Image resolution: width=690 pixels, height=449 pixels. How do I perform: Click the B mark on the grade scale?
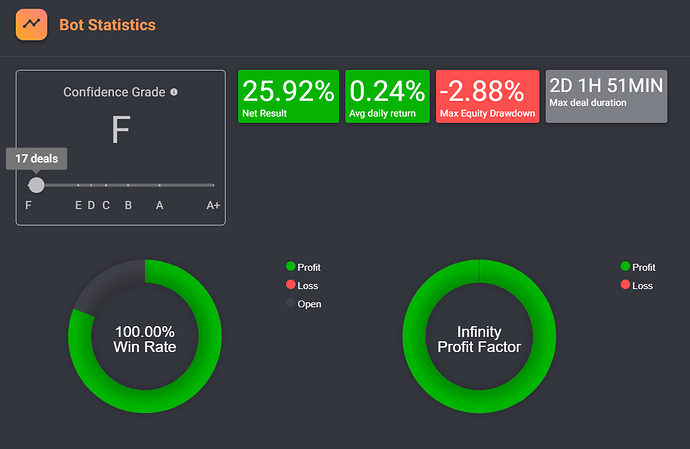coord(128,205)
